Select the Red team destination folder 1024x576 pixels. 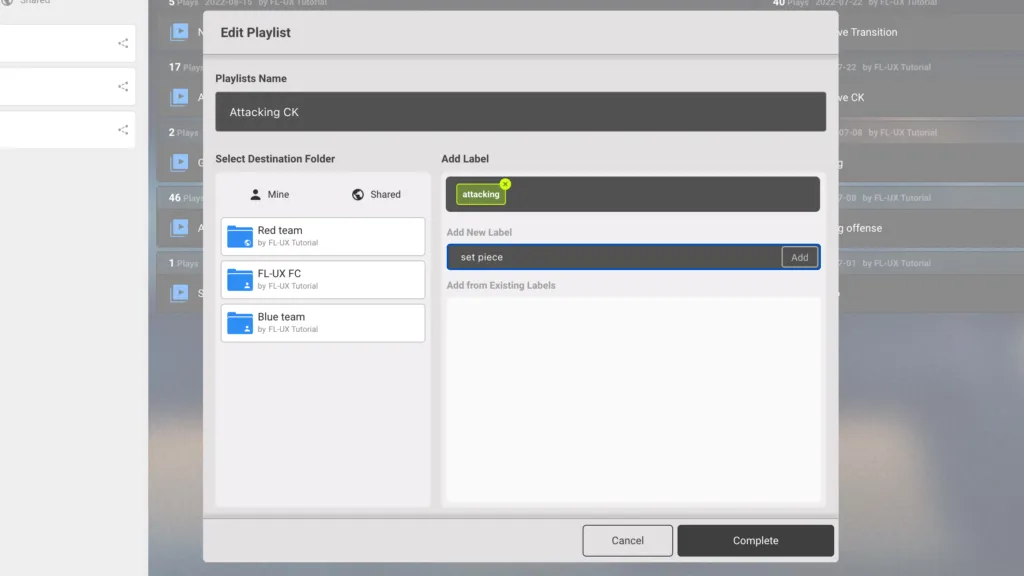[323, 236]
